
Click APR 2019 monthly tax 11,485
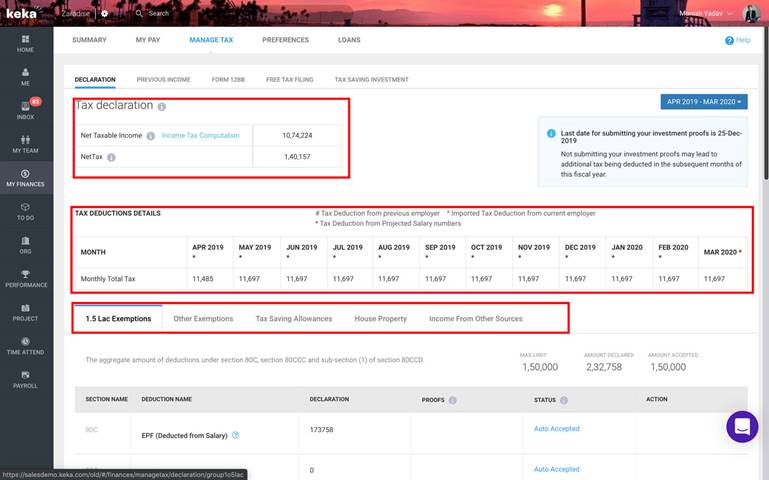pyautogui.click(x=203, y=278)
